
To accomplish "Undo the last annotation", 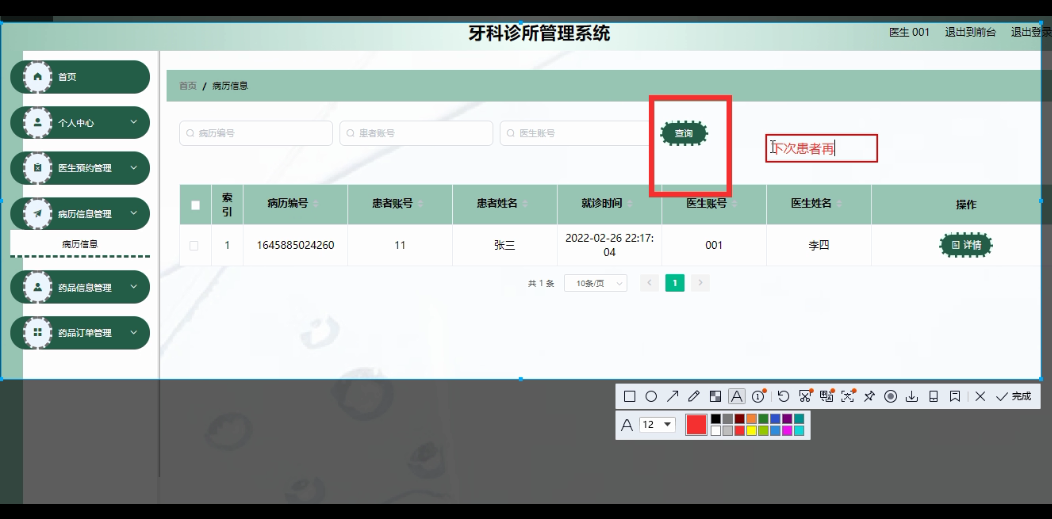I will click(784, 396).
